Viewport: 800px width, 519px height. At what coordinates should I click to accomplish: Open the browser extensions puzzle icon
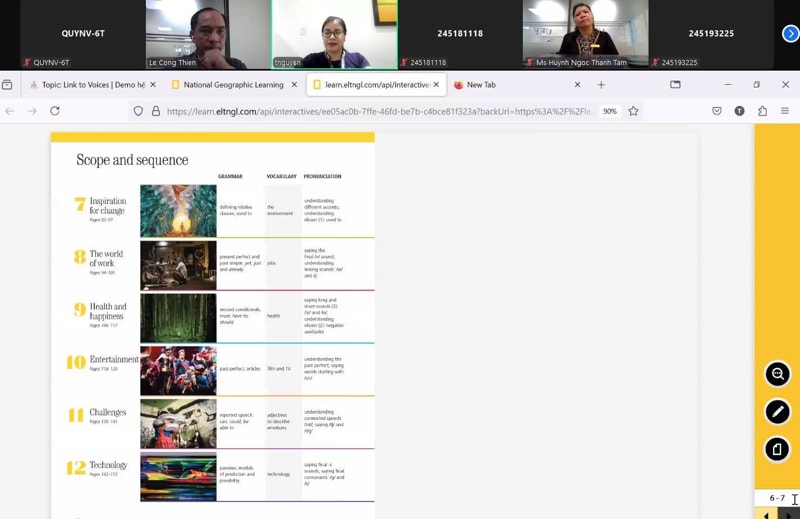tap(762, 111)
